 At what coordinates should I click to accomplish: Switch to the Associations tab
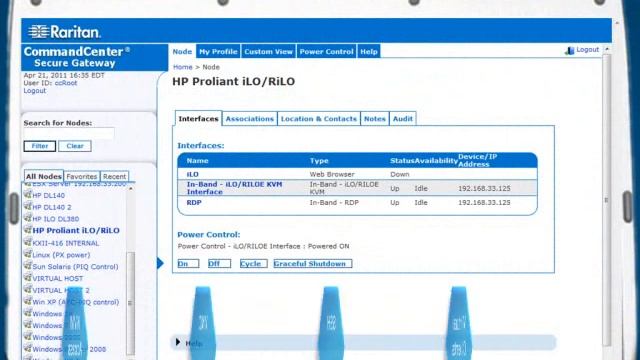(250, 119)
